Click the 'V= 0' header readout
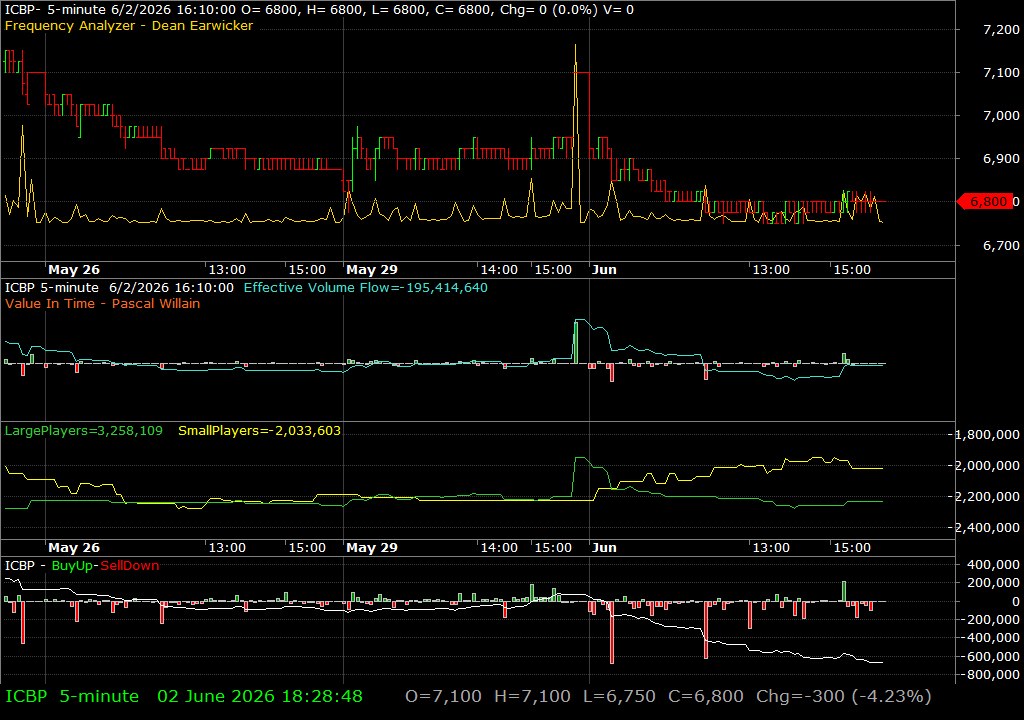Screen dimensions: 1024x720 coord(618,10)
